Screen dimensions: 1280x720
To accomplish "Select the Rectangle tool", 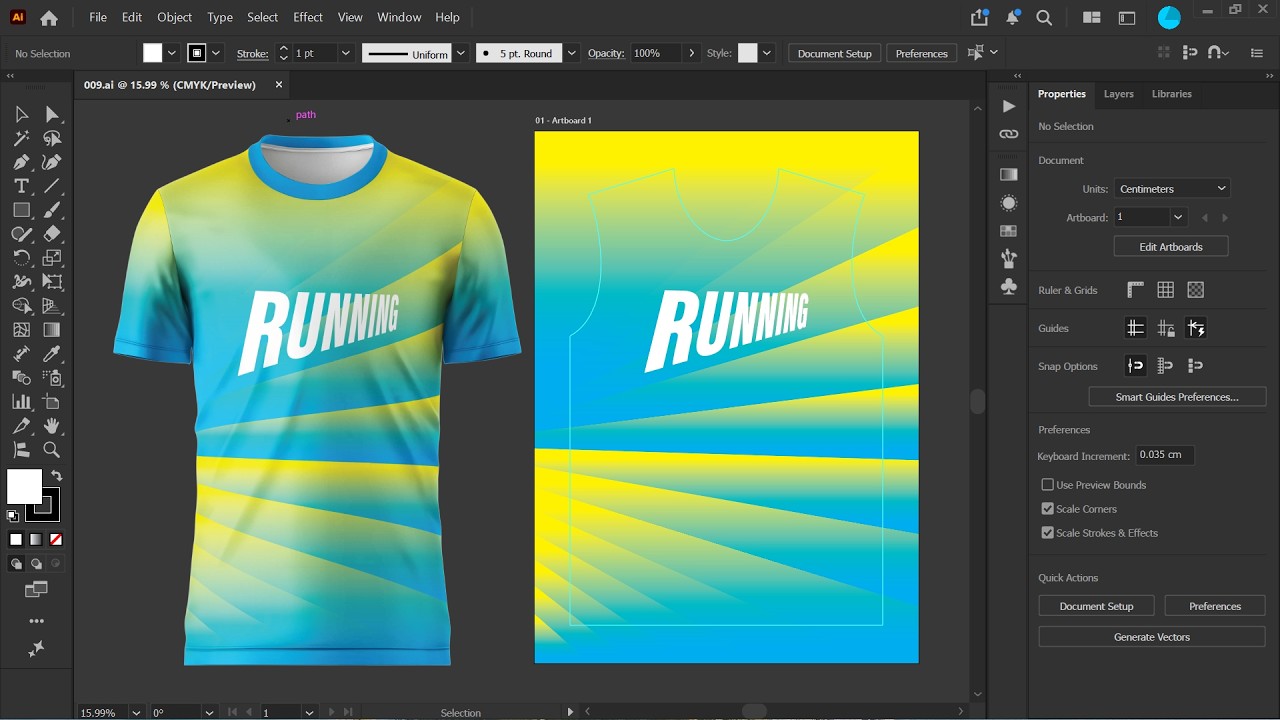I will [21, 210].
